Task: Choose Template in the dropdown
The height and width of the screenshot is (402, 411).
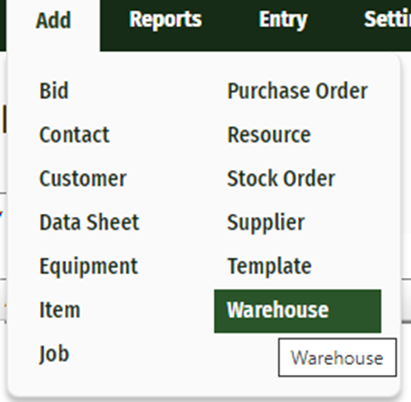Action: tap(269, 266)
